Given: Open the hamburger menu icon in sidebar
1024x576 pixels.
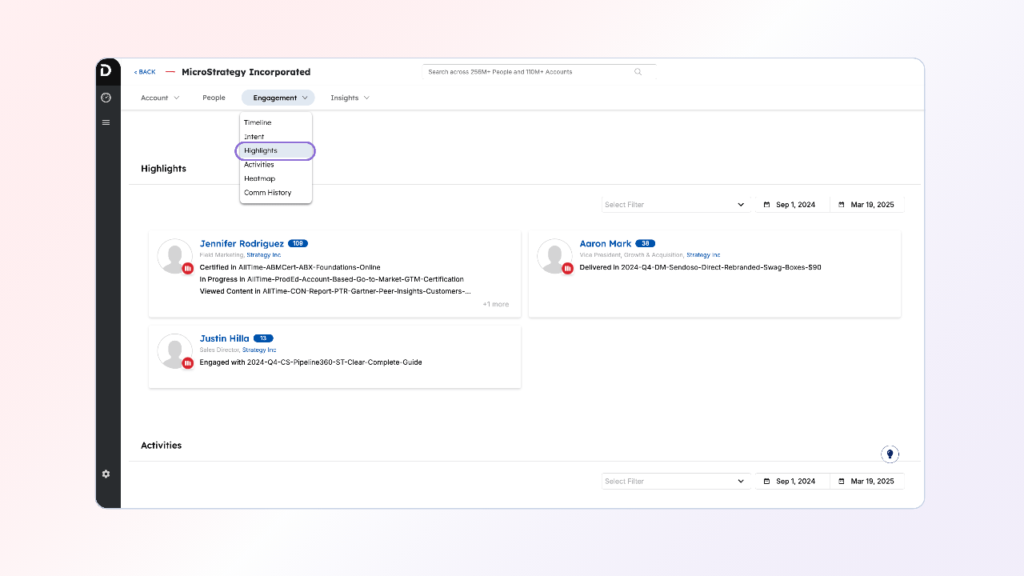Looking at the screenshot, I should (x=106, y=123).
